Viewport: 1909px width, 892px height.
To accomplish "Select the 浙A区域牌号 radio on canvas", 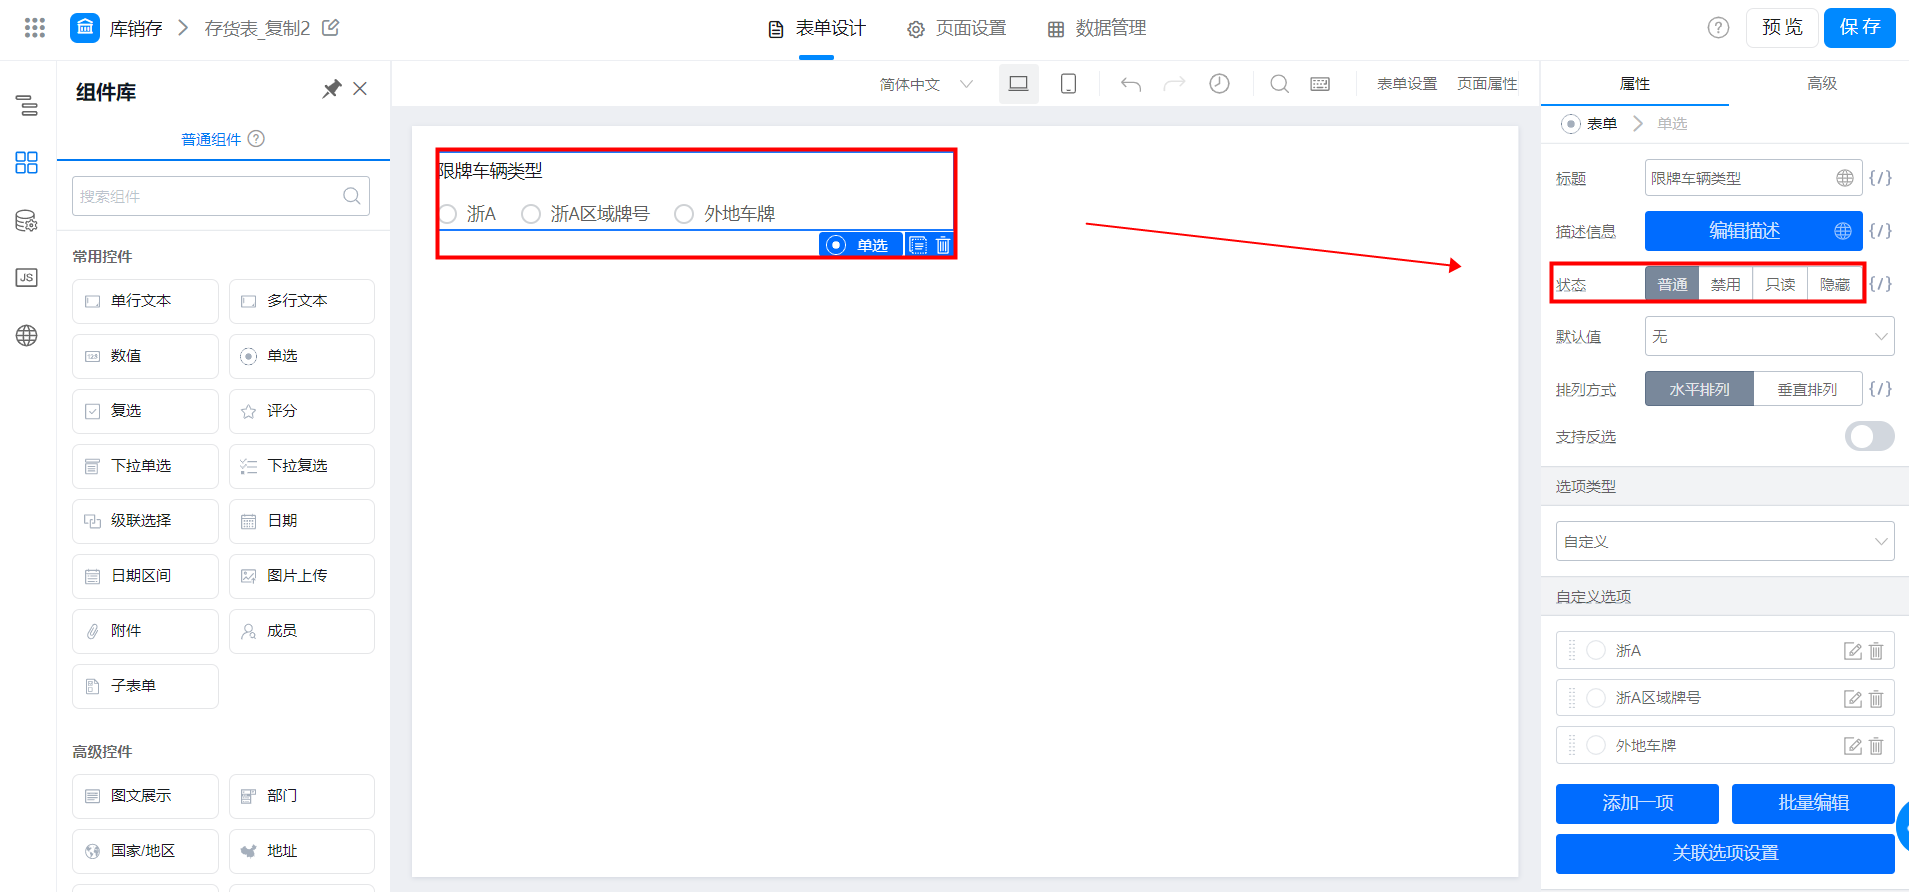I will [531, 214].
